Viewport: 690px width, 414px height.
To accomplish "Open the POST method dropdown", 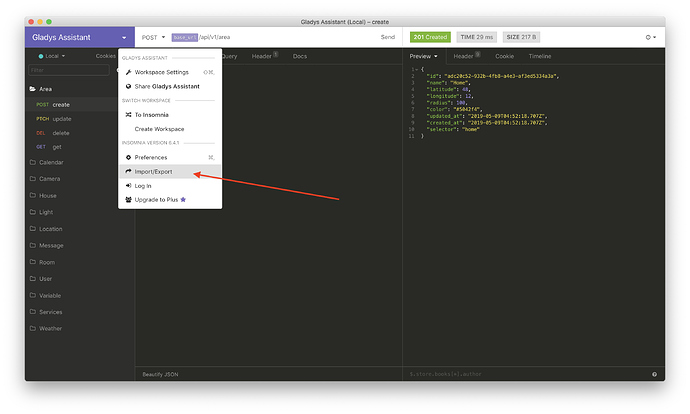I will pyautogui.click(x=153, y=37).
